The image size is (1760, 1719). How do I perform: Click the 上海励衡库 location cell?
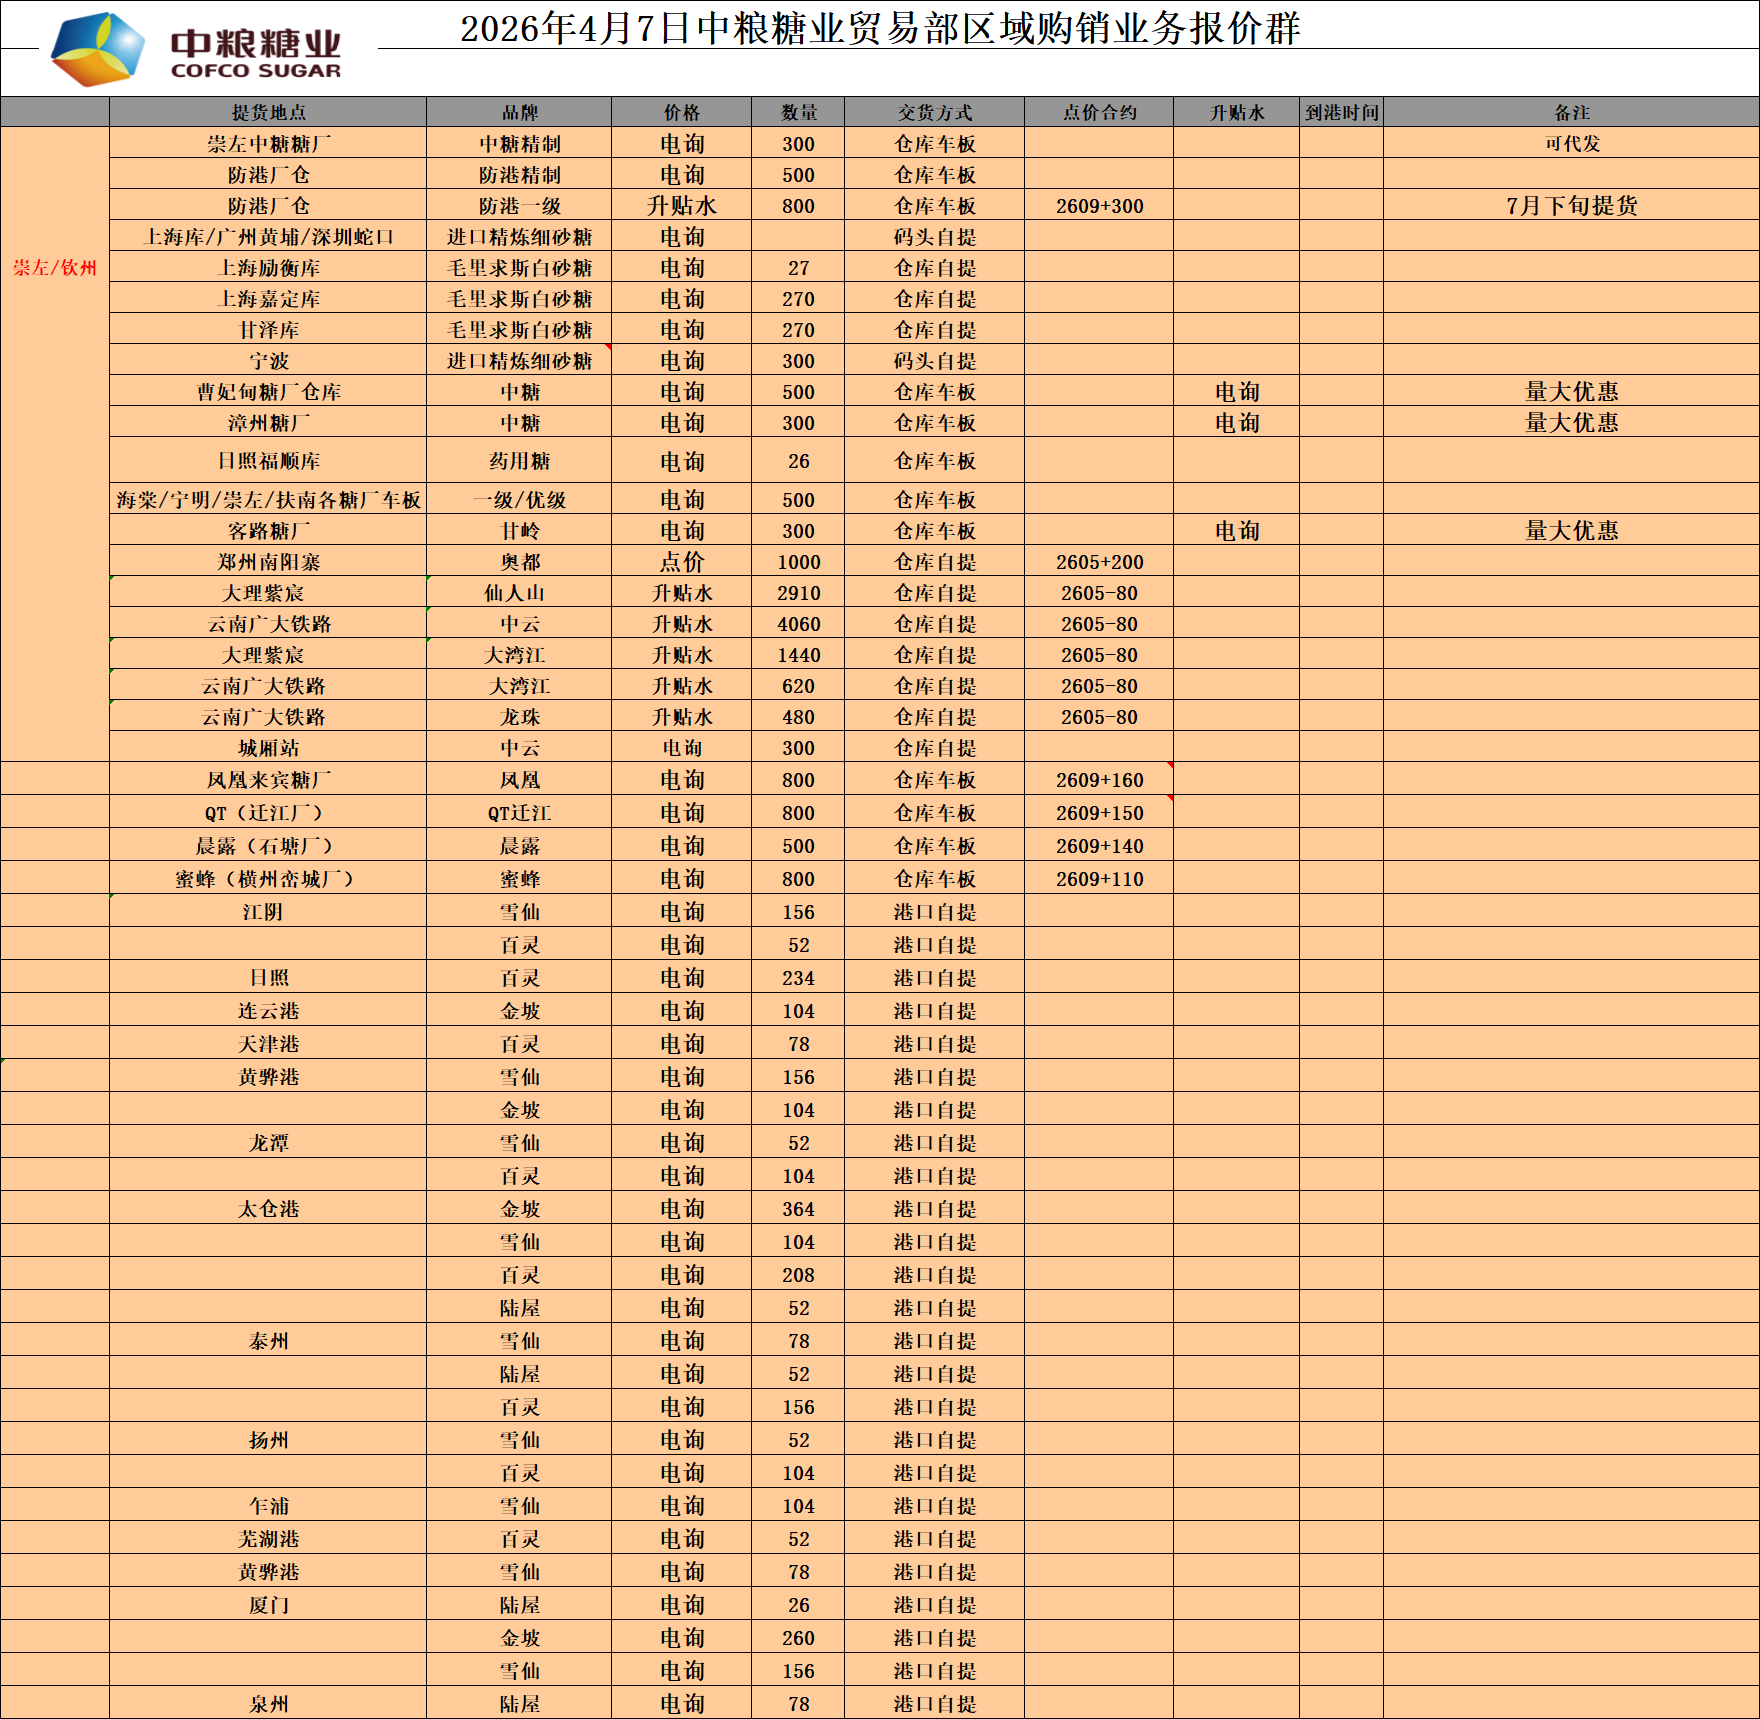click(x=268, y=267)
